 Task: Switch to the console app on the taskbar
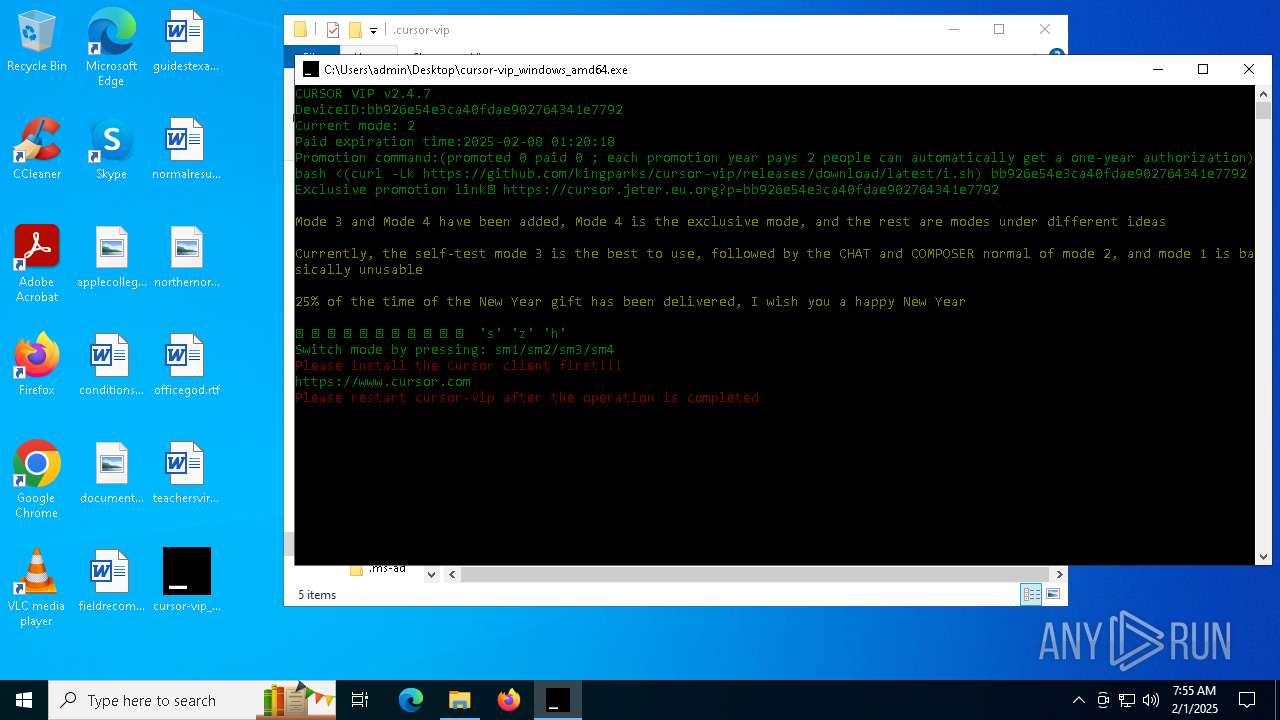coord(558,700)
